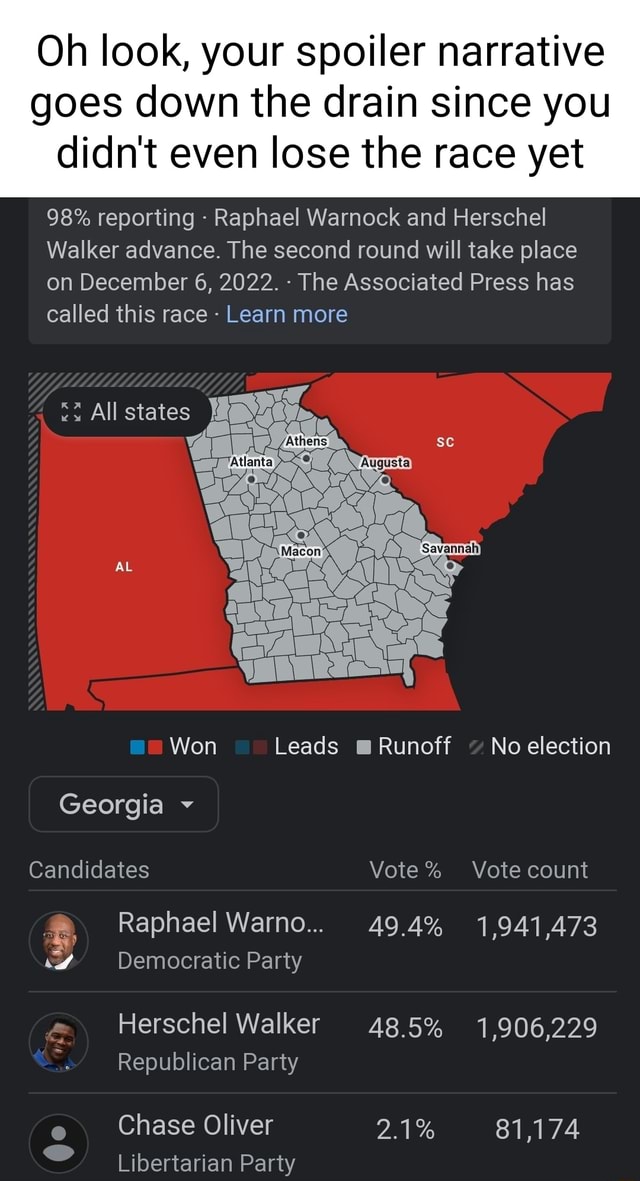This screenshot has width=640, height=1181.
Task: Select the Augusta city marker on map
Action: [x=386, y=479]
